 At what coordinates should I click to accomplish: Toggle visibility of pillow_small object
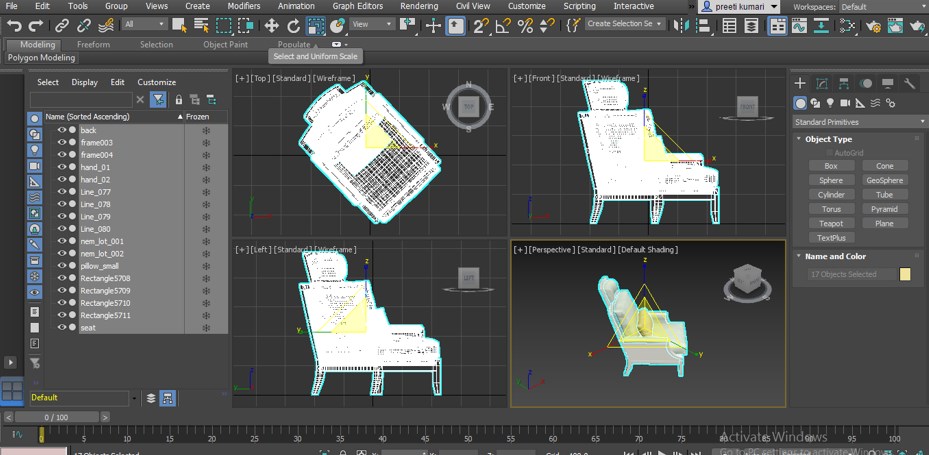[x=61, y=266]
